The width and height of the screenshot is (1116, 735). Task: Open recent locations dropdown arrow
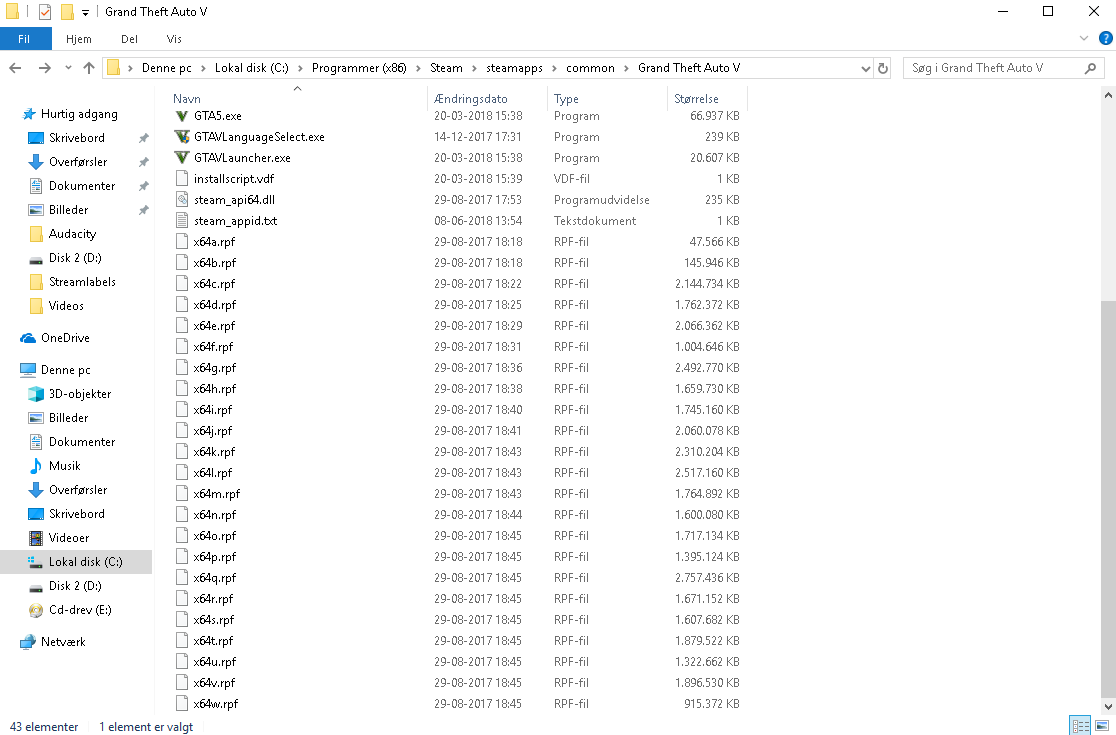point(68,68)
